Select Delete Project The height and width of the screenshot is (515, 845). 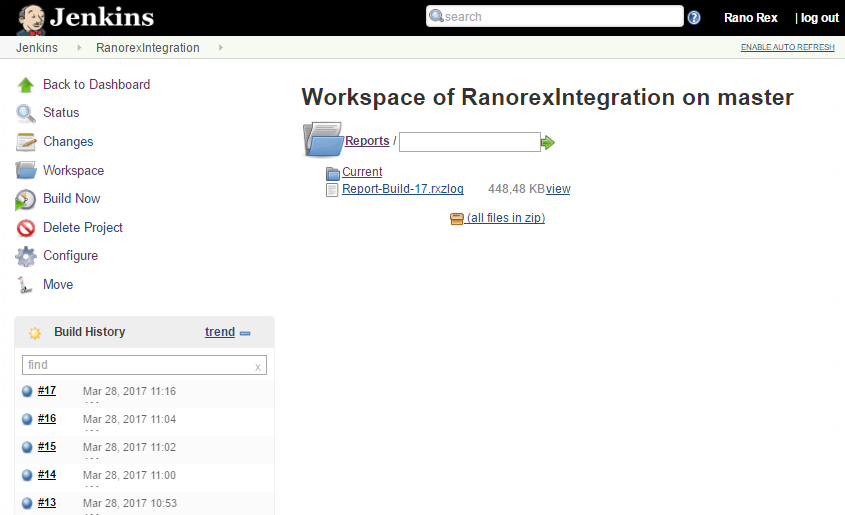(82, 227)
